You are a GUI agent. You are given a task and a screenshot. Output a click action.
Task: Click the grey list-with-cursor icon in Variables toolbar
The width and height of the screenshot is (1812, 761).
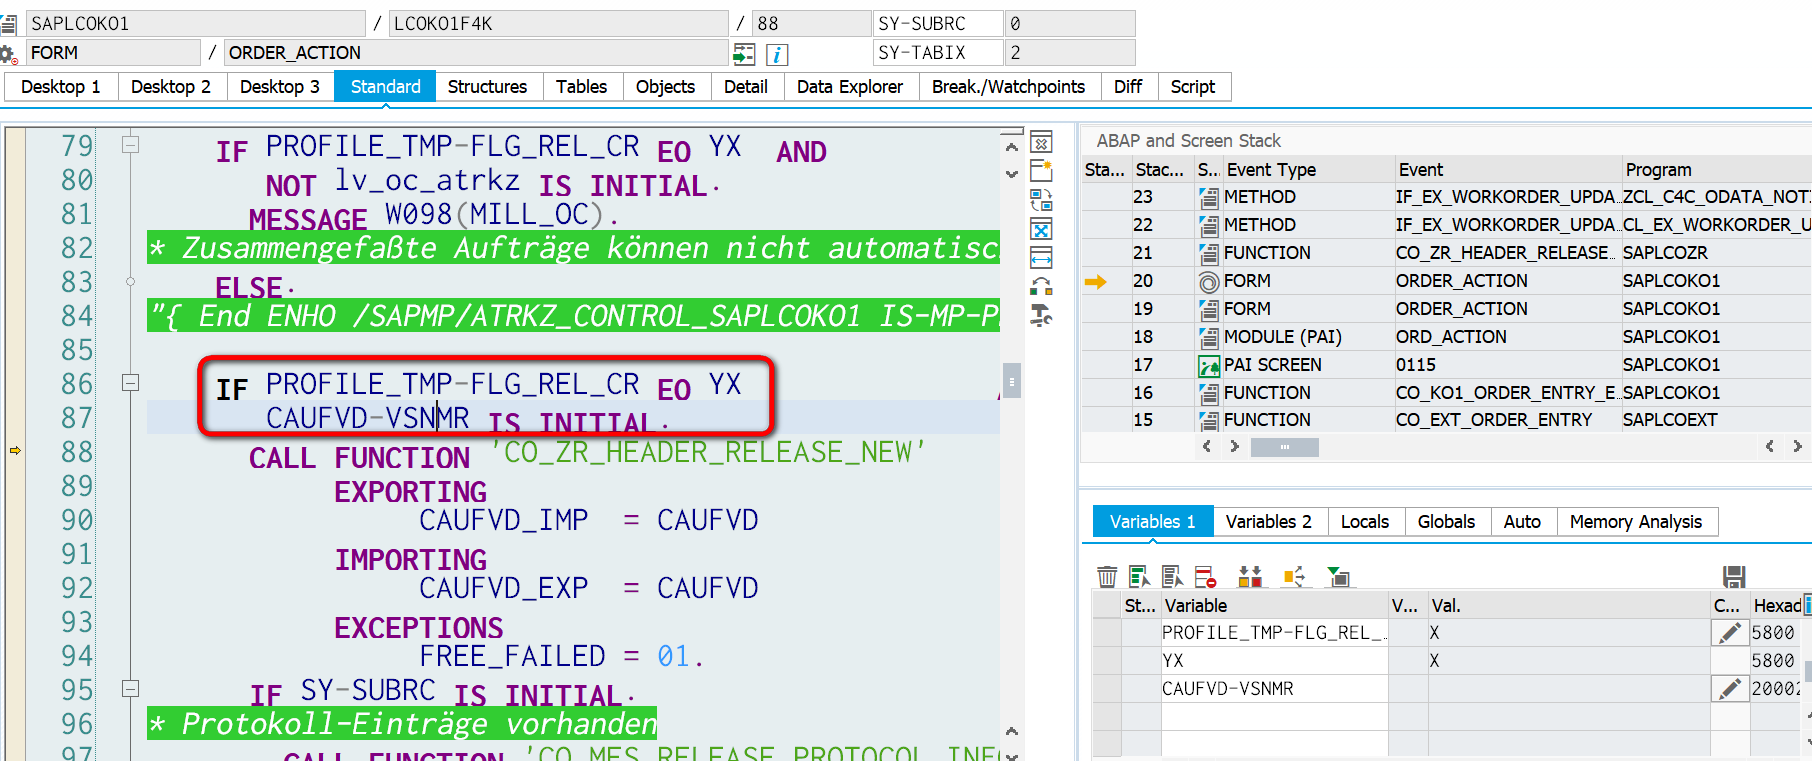click(1172, 577)
